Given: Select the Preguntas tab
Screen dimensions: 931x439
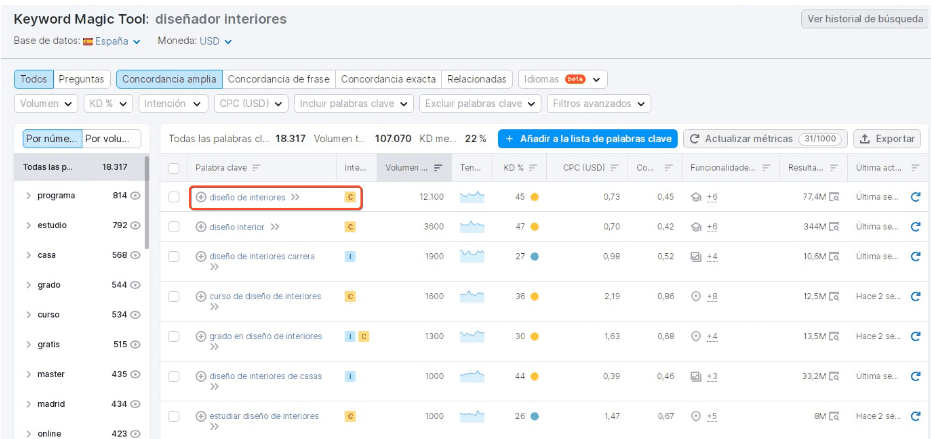Looking at the screenshot, I should [x=82, y=79].
